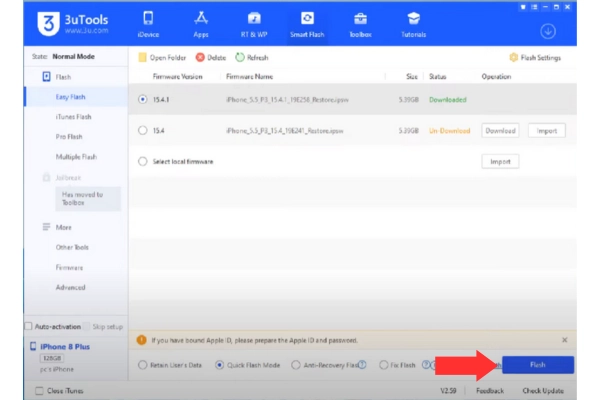The image size is (600, 400).
Task: Open the Toolbox section
Action: pos(360,23)
